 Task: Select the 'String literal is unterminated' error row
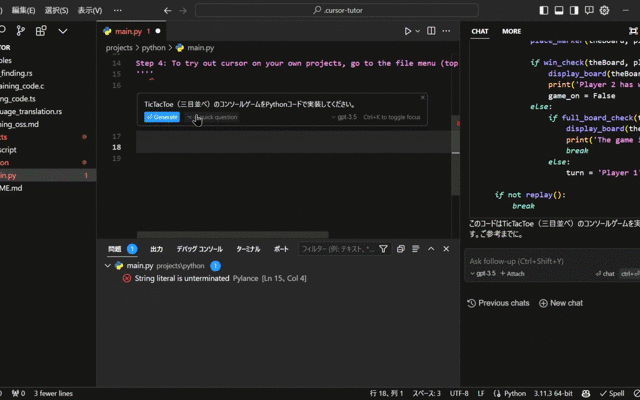click(278, 278)
